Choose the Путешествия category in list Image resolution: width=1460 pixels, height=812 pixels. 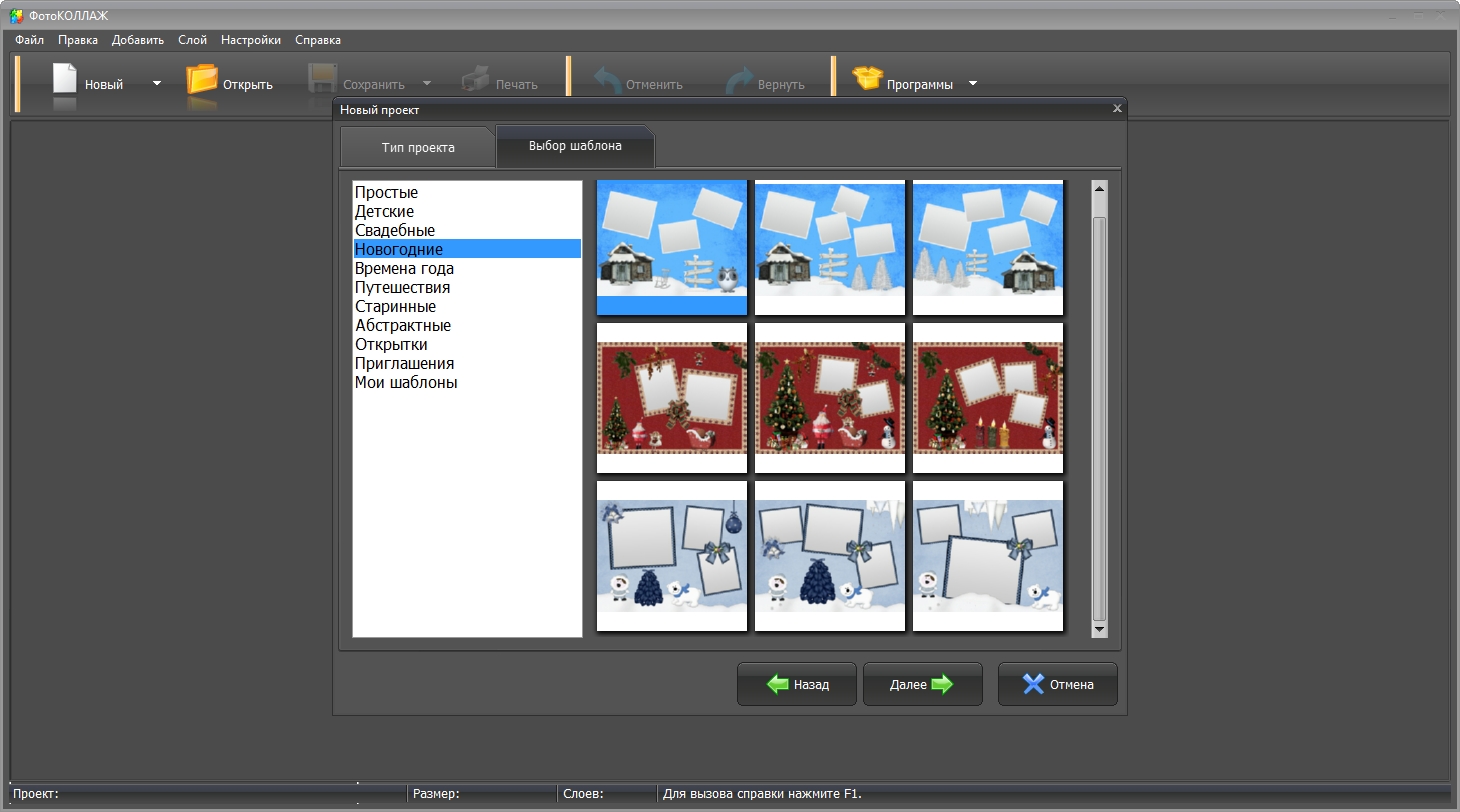(x=402, y=288)
